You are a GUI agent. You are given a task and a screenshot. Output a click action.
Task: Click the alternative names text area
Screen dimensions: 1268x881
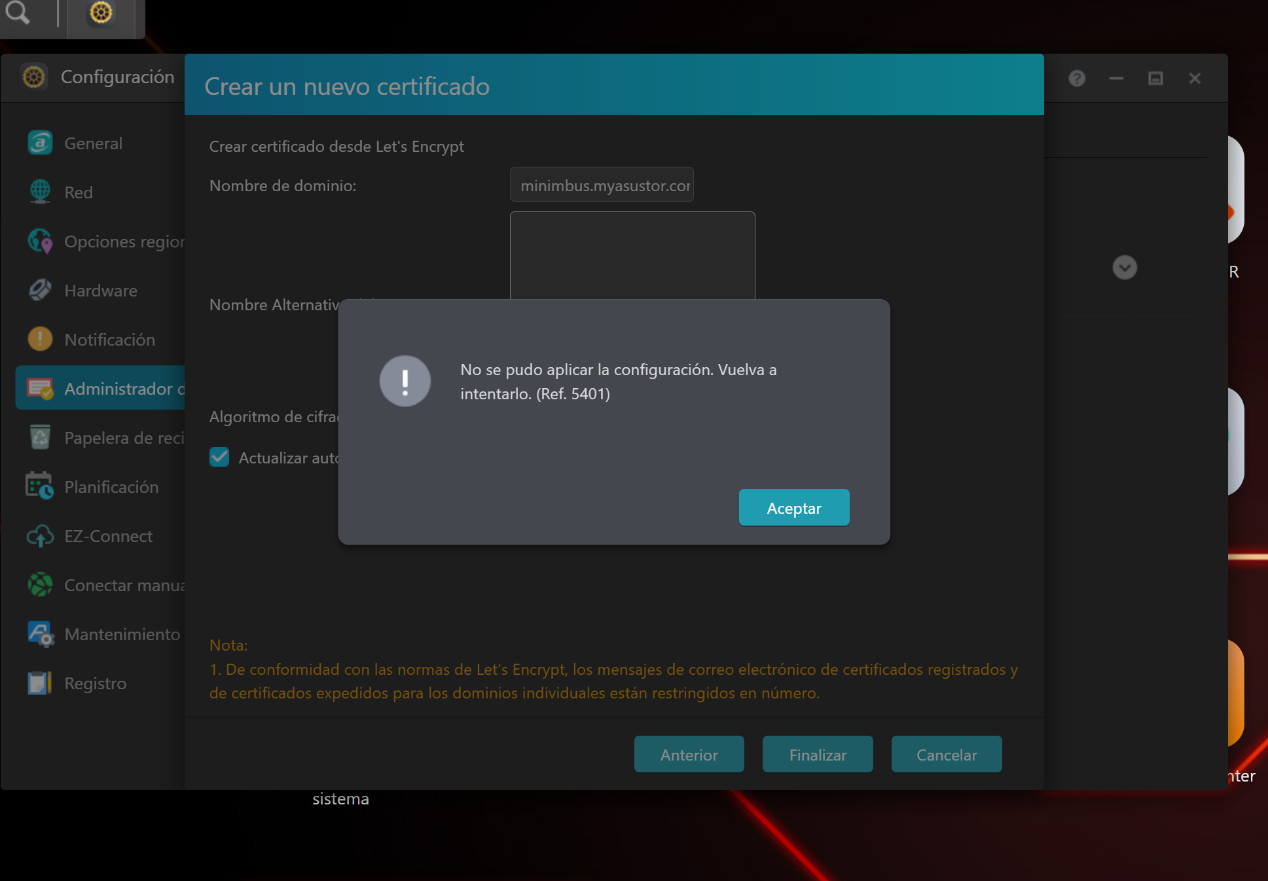632,254
